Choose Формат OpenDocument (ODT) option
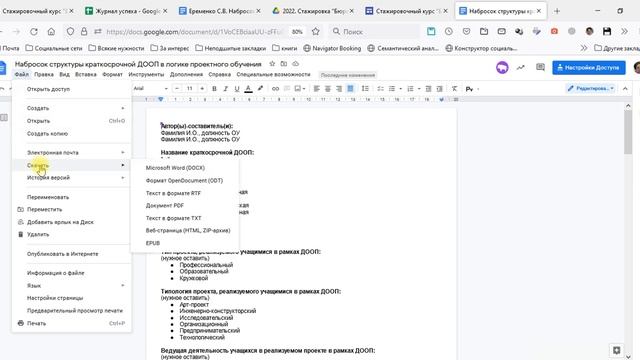The width and height of the screenshot is (640, 360). coord(184,180)
